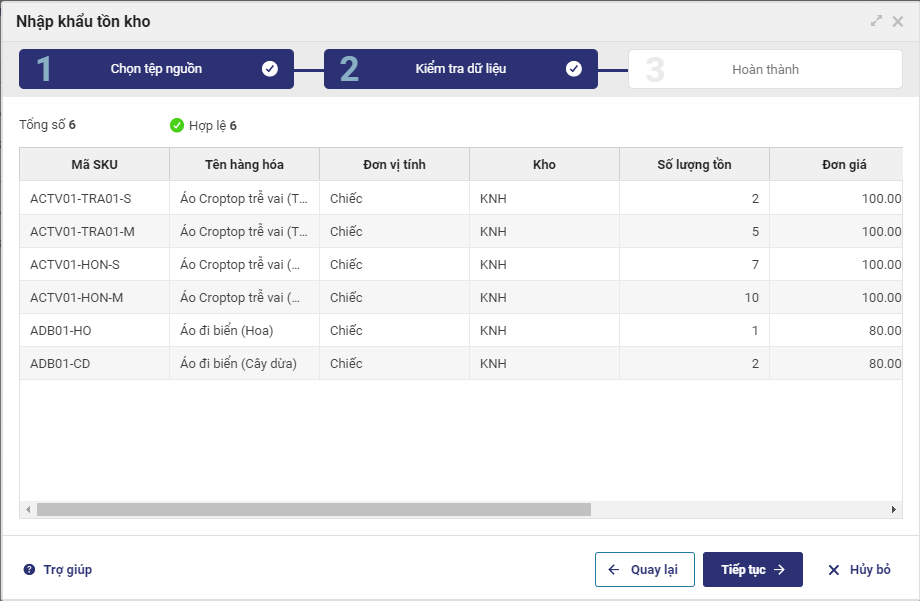This screenshot has width=920, height=601.
Task: Select step 2 Kiểm tra dữ liệu
Action: (x=461, y=69)
